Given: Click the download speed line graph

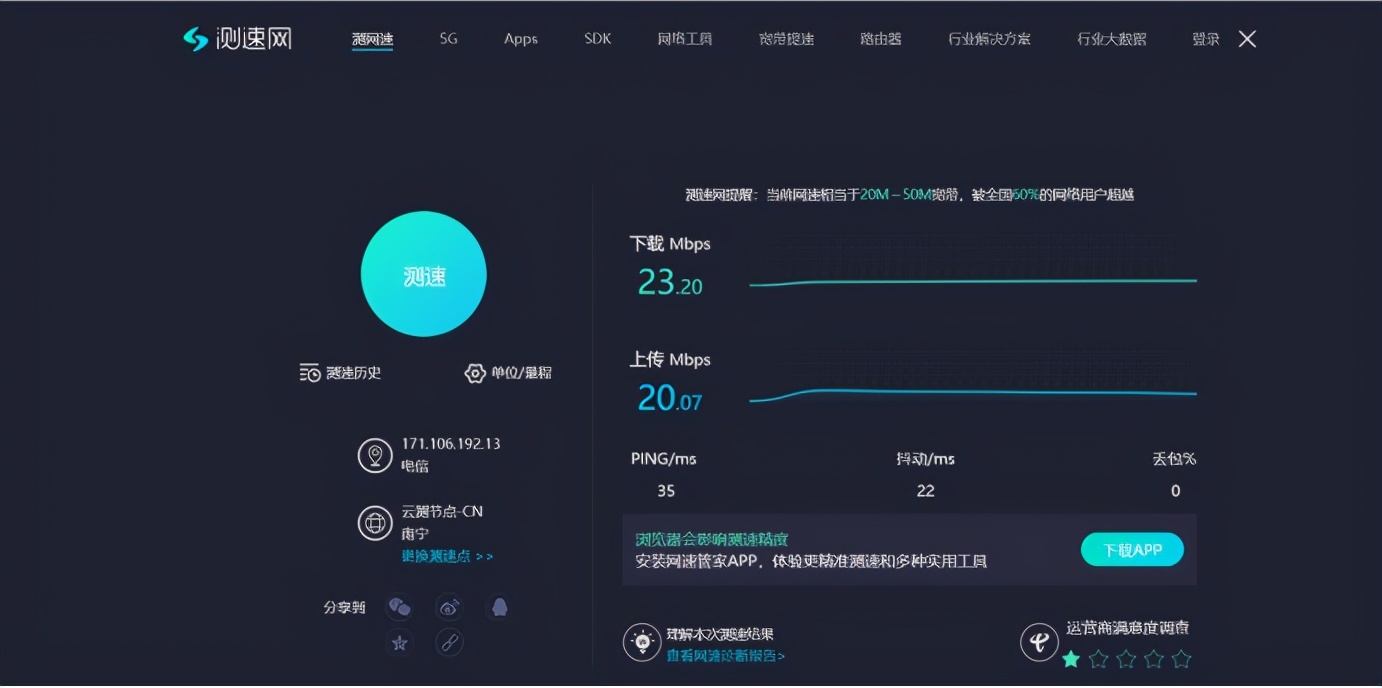Looking at the screenshot, I should click(x=973, y=282).
